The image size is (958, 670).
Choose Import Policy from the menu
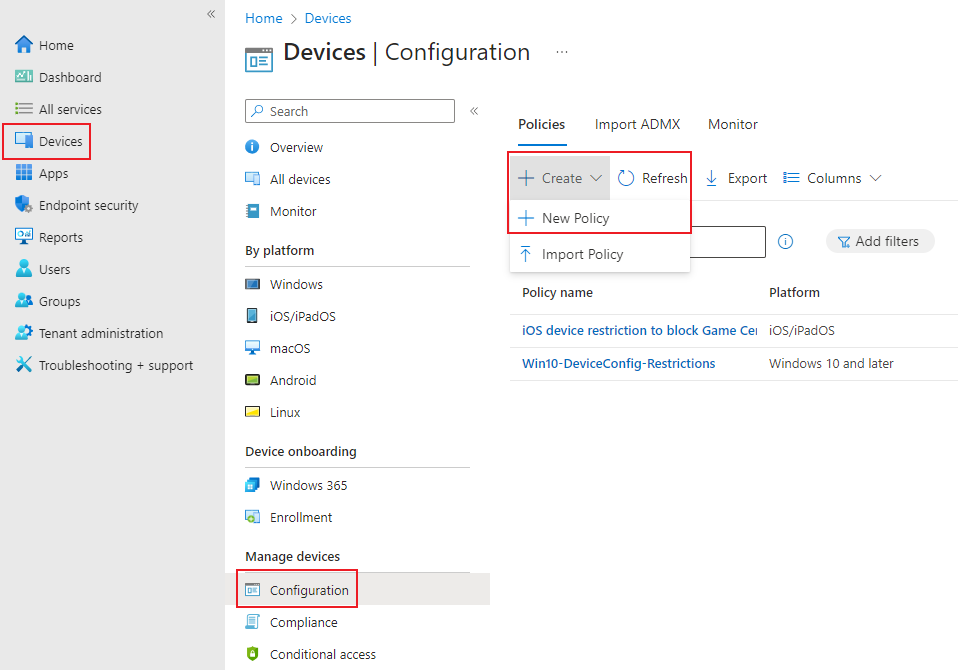[x=582, y=254]
